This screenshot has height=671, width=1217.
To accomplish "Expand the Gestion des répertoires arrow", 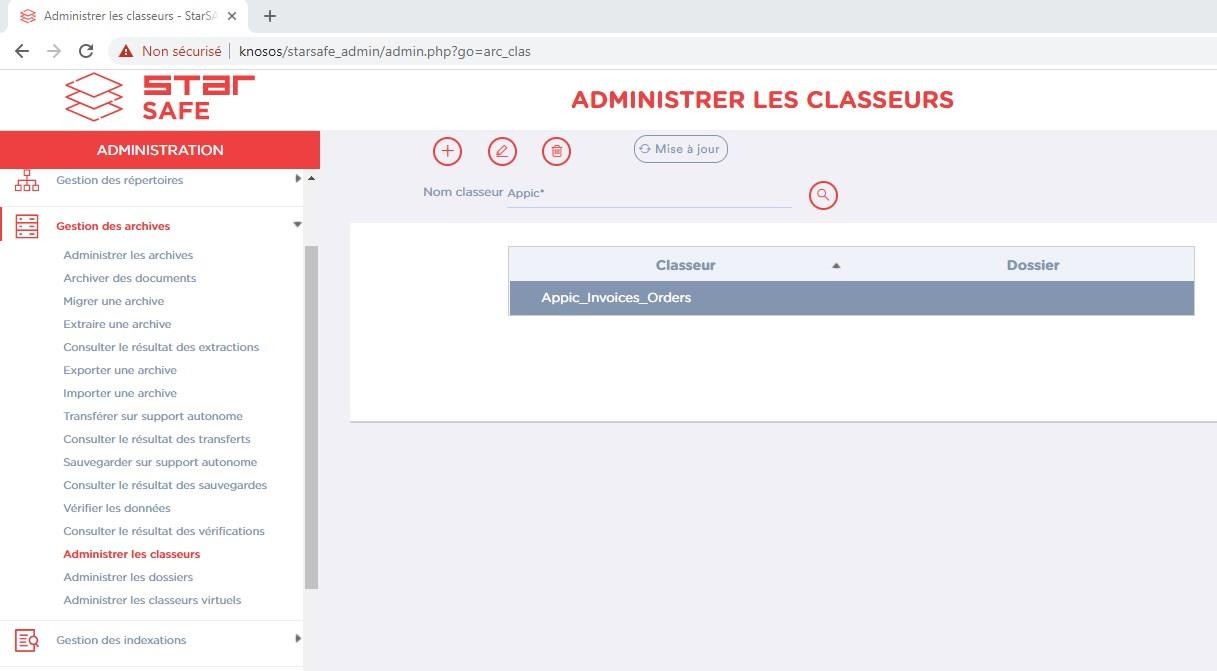I will [298, 179].
